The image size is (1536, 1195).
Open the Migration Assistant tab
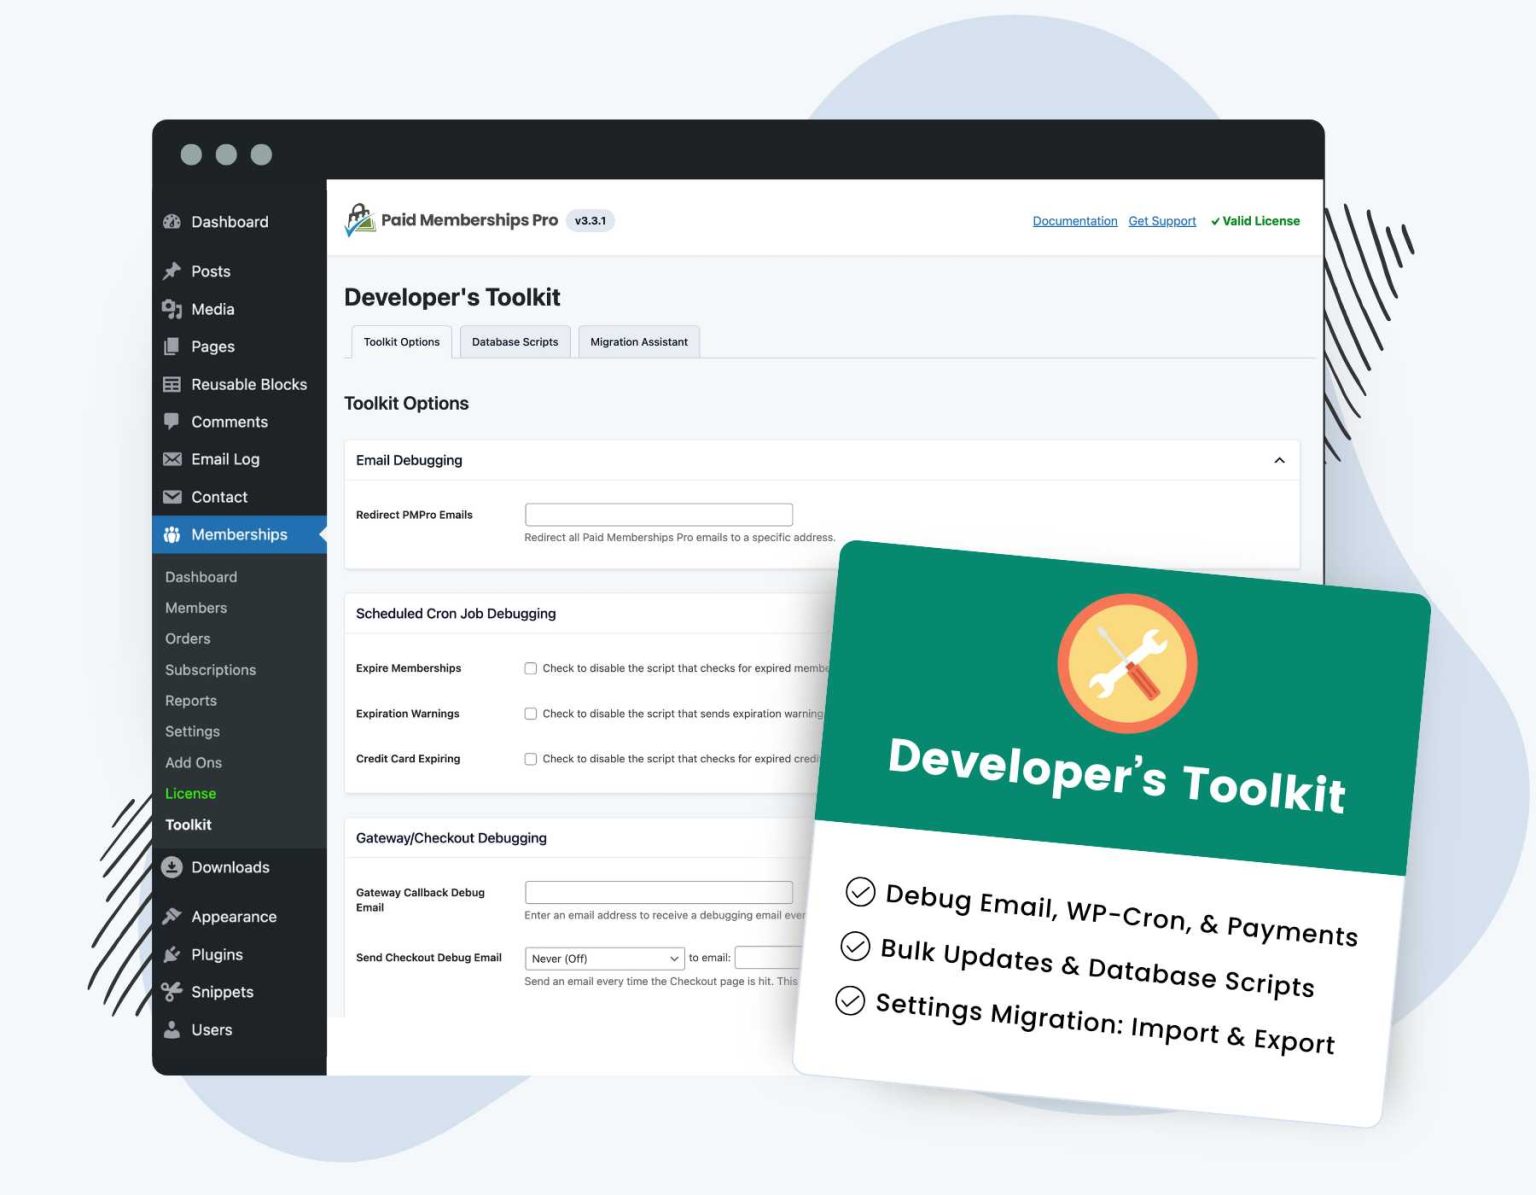(x=638, y=342)
